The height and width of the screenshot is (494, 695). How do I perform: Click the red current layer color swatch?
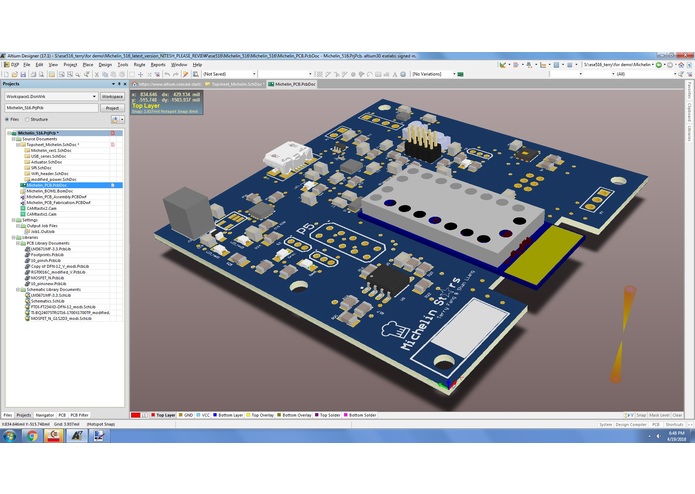tap(135, 415)
